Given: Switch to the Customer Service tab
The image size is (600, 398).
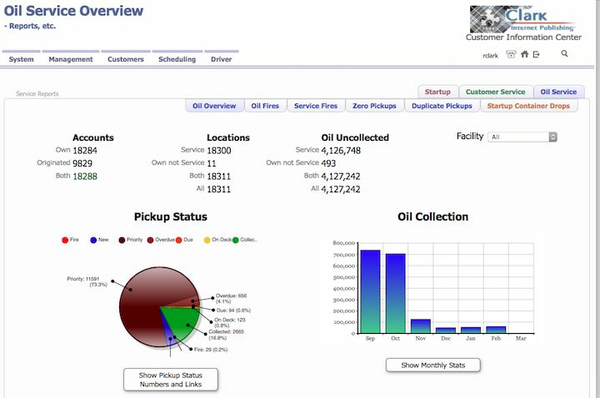Looking at the screenshot, I should 496,92.
